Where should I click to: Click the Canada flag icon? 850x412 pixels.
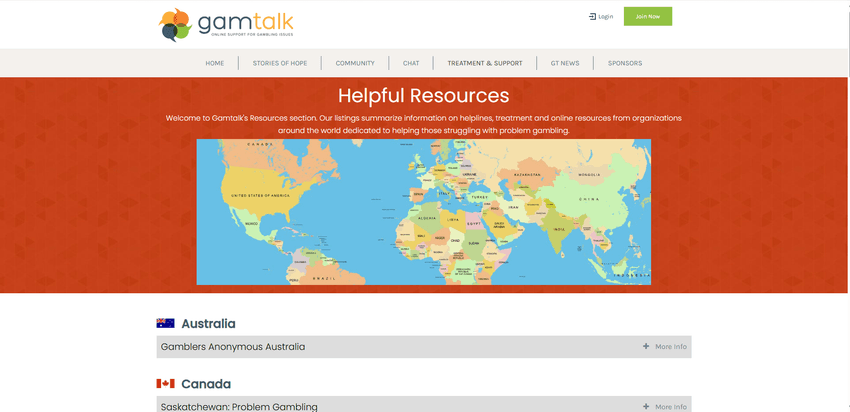coord(165,384)
